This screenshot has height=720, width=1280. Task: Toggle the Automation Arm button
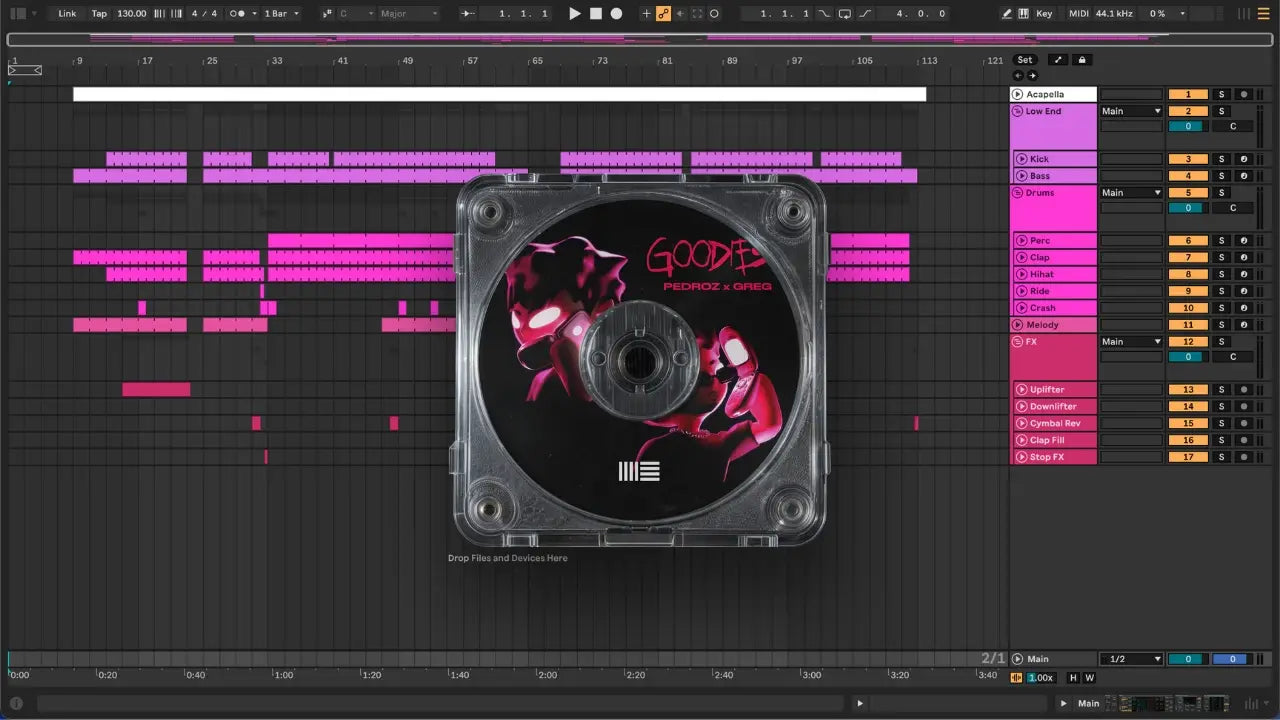pos(662,14)
